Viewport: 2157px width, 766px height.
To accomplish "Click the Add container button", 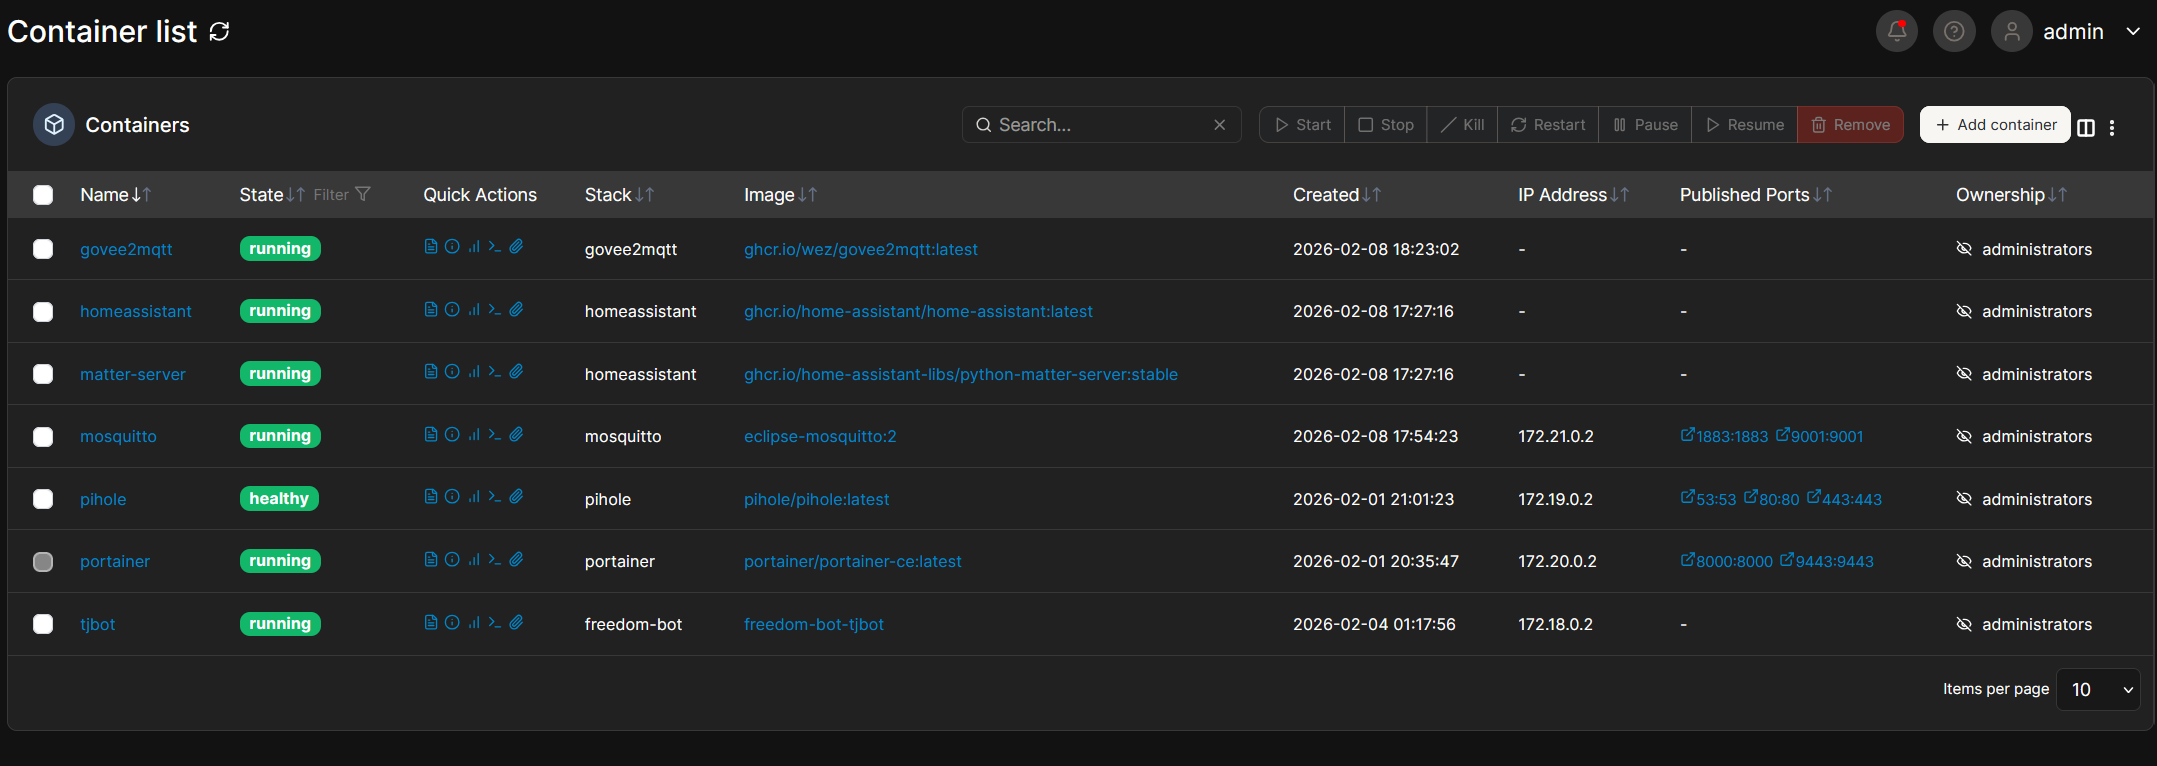I will [x=1995, y=125].
